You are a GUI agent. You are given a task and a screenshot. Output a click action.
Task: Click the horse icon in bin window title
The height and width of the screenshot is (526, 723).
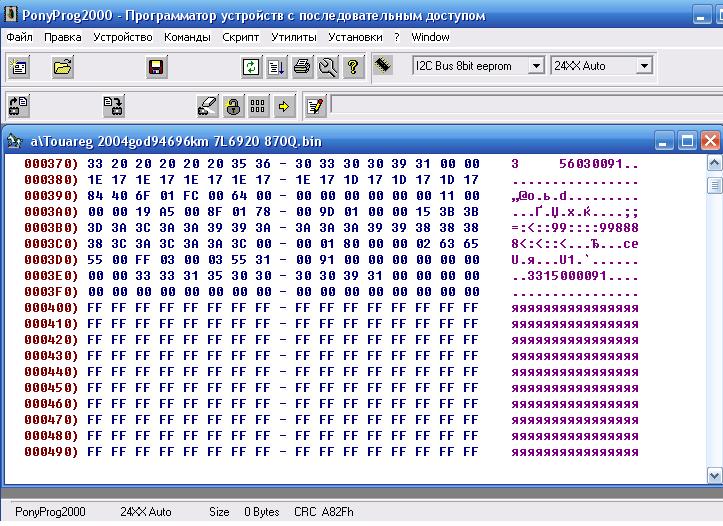pyautogui.click(x=15, y=141)
